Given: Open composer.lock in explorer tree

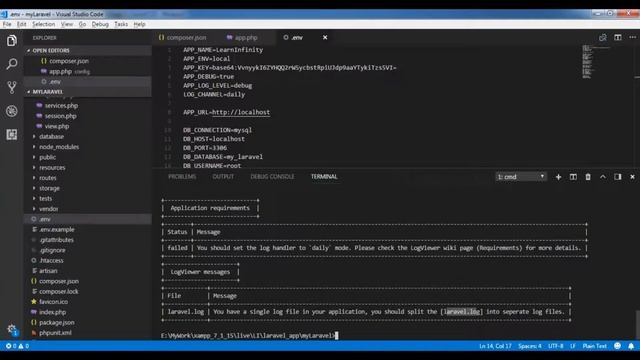Looking at the screenshot, I should (x=58, y=292).
